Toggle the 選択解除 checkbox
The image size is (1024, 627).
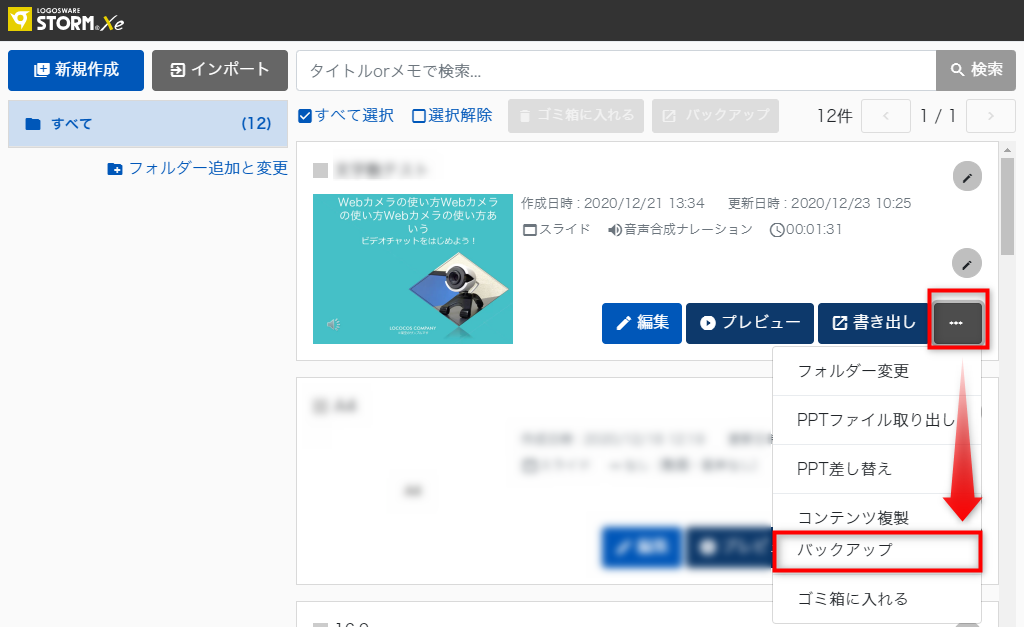[x=419, y=116]
